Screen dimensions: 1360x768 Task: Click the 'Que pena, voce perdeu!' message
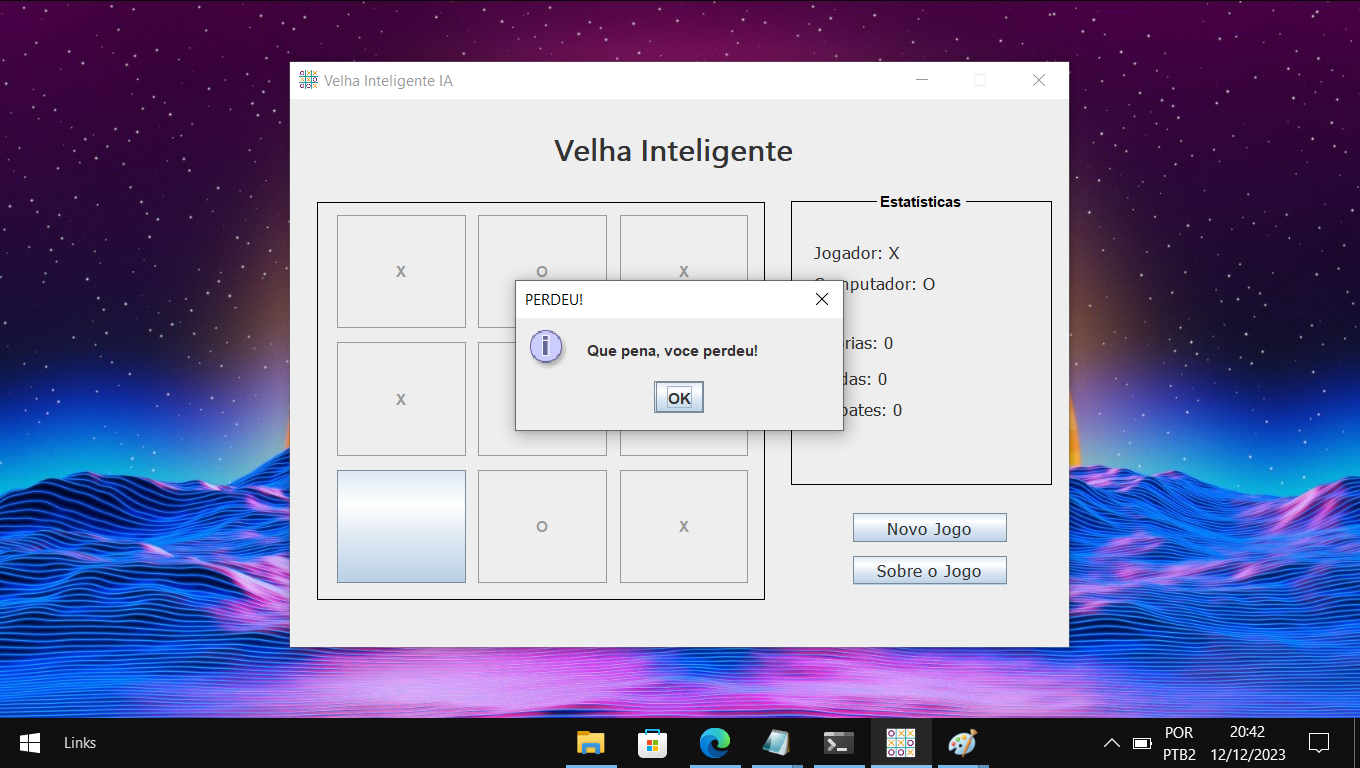(672, 351)
